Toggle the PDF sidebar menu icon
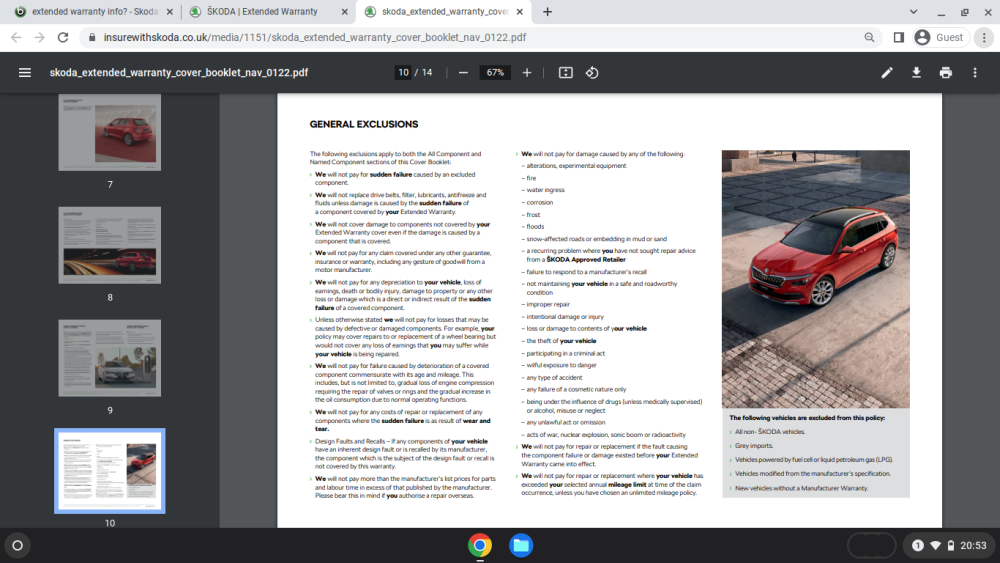 25,73
